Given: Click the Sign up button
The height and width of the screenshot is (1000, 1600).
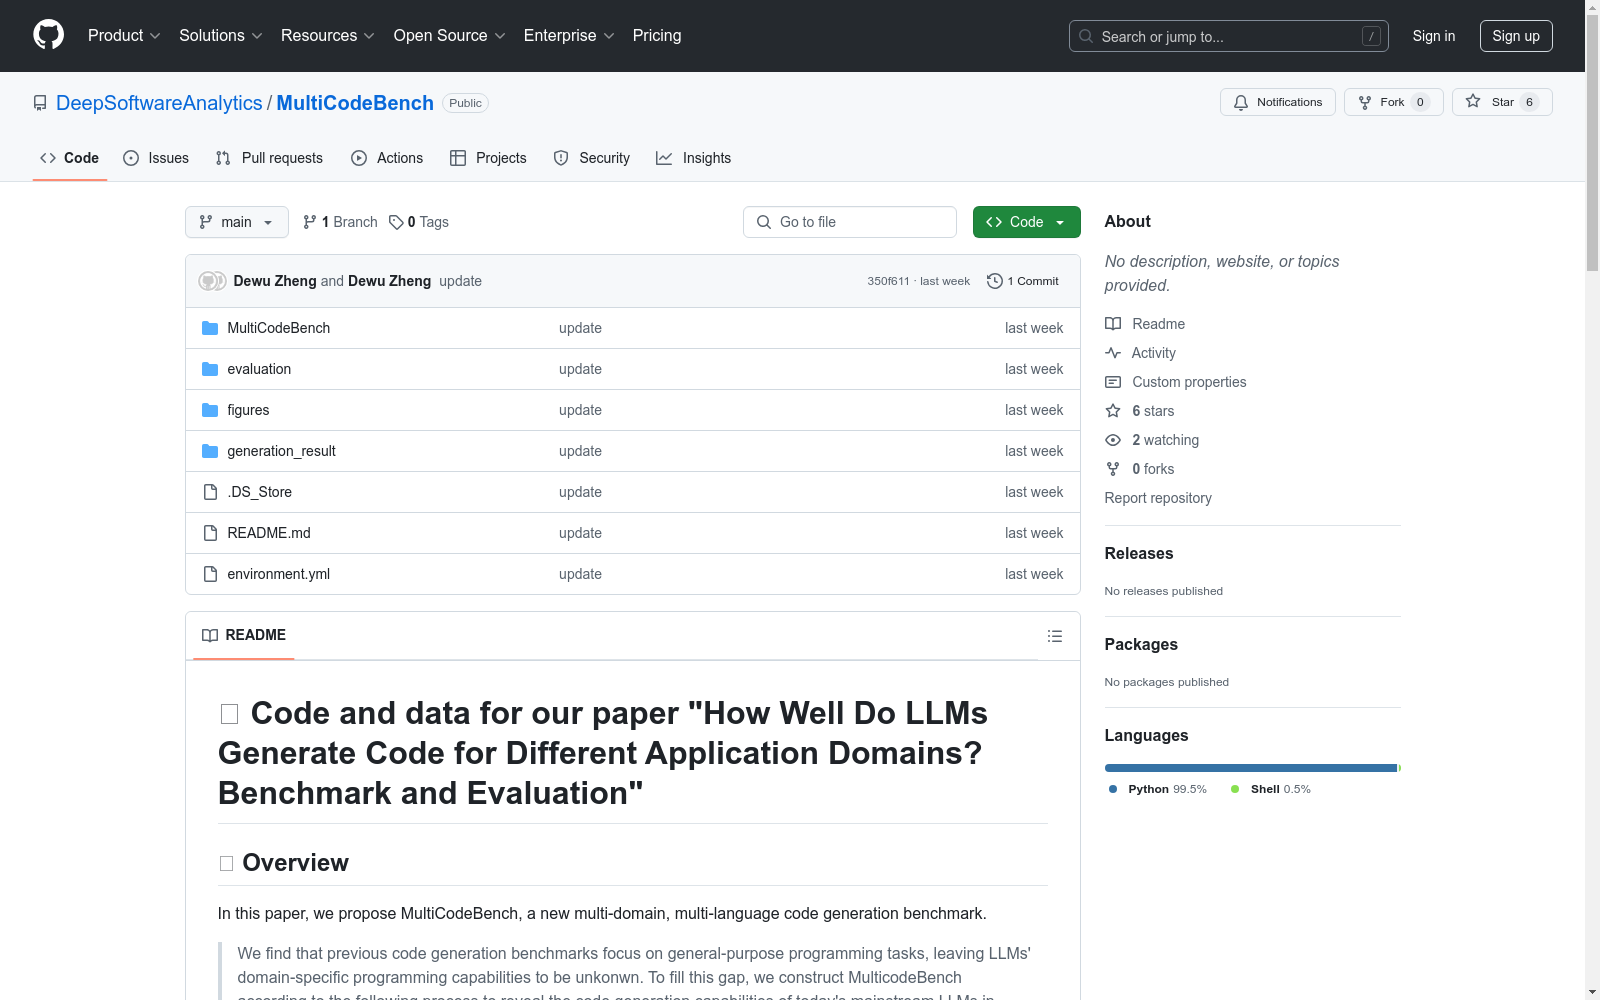Looking at the screenshot, I should [x=1516, y=36].
